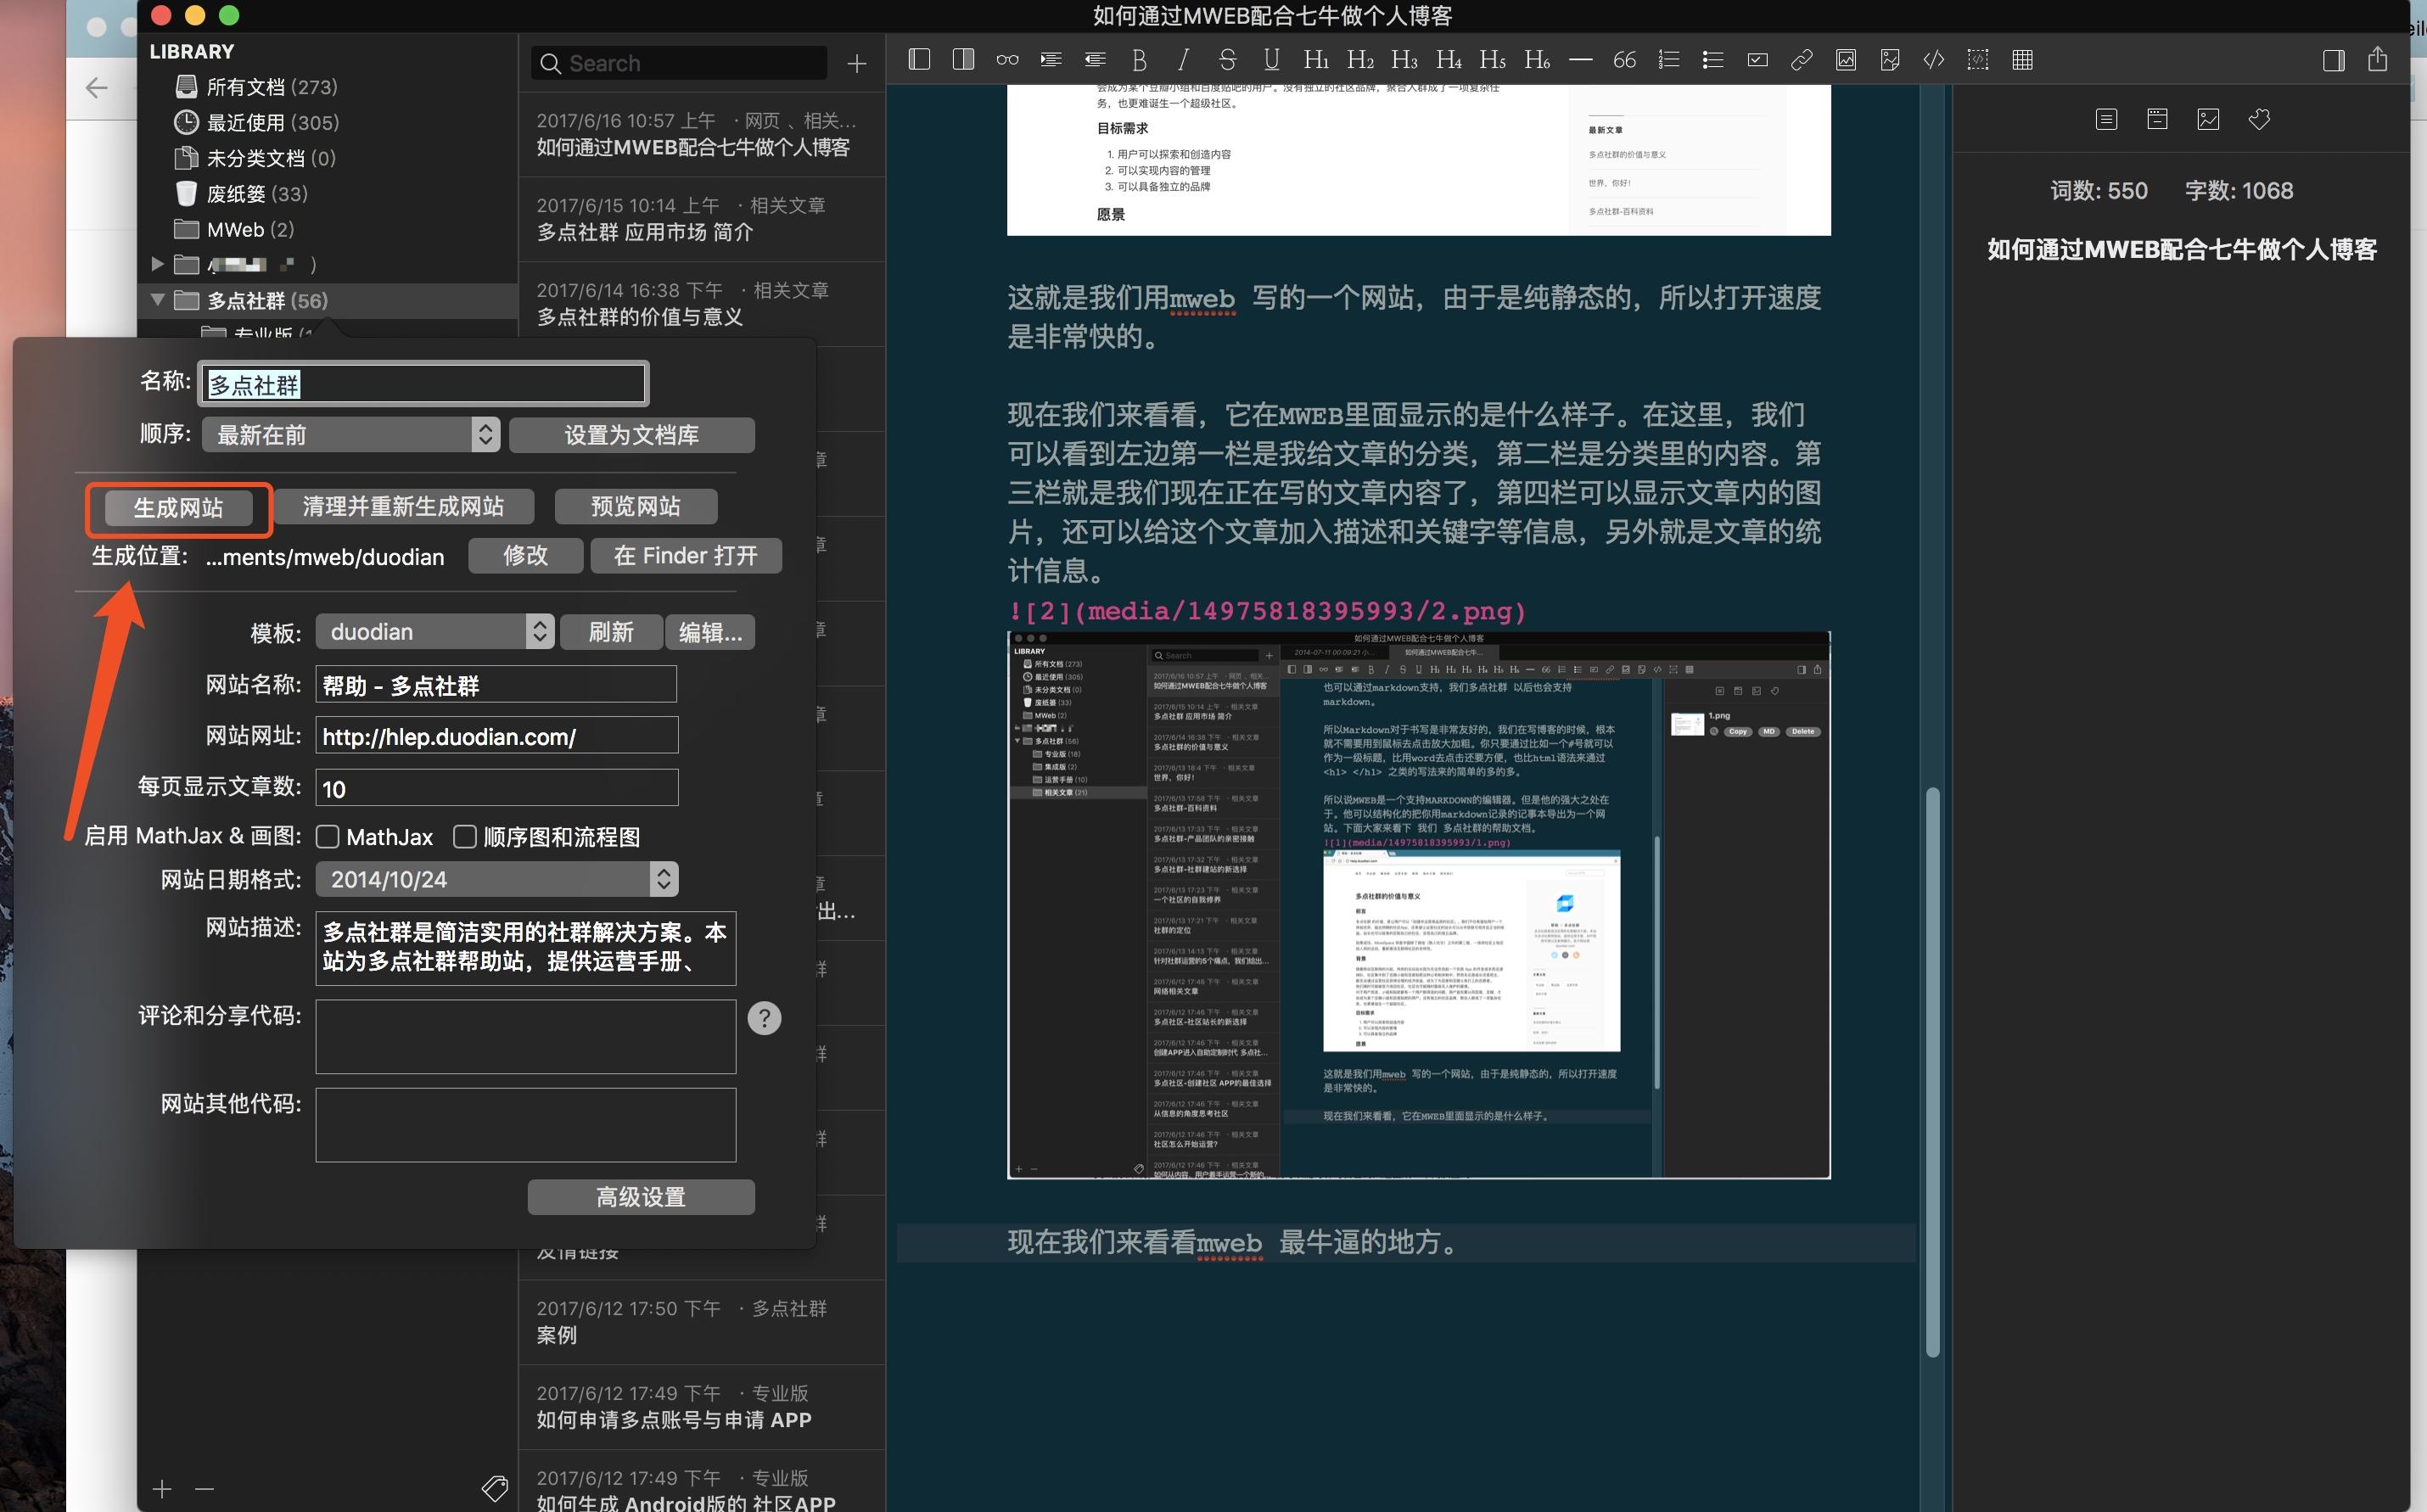Enable the 顺序图和流程图 checkbox
2427x1512 pixels.
[464, 837]
